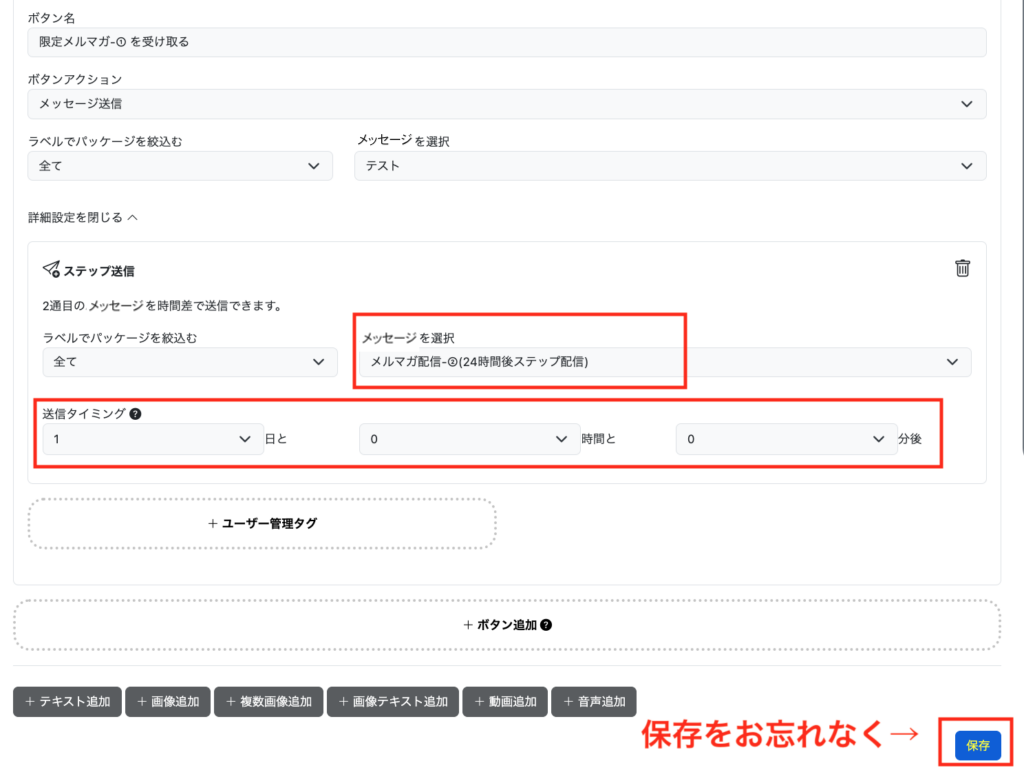Select the days dropdown in 送信タイミング

click(x=152, y=439)
